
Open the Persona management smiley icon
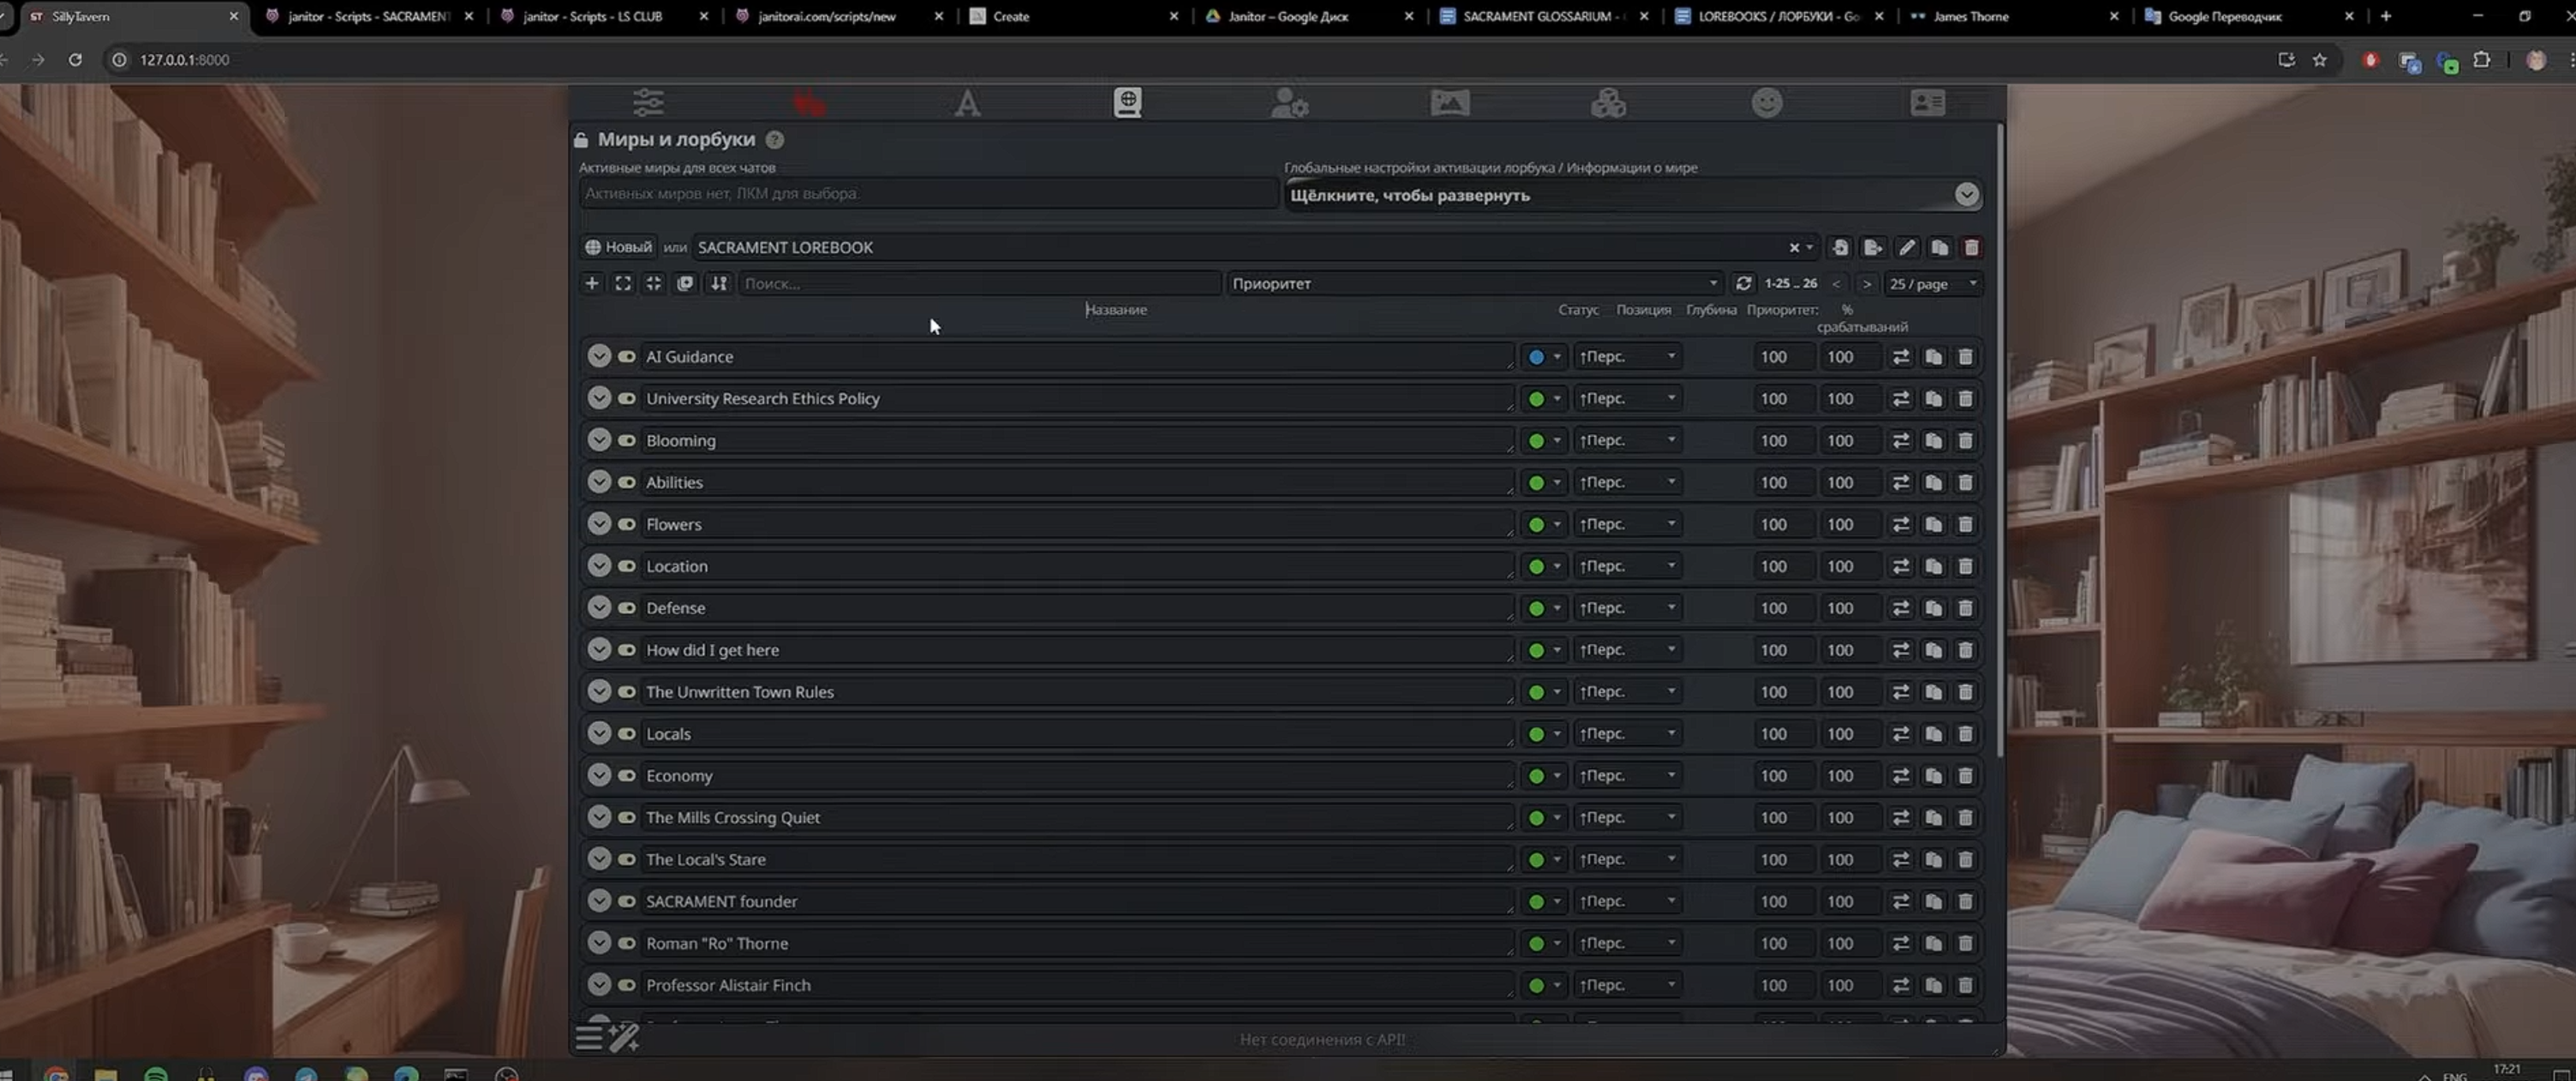click(x=1766, y=103)
